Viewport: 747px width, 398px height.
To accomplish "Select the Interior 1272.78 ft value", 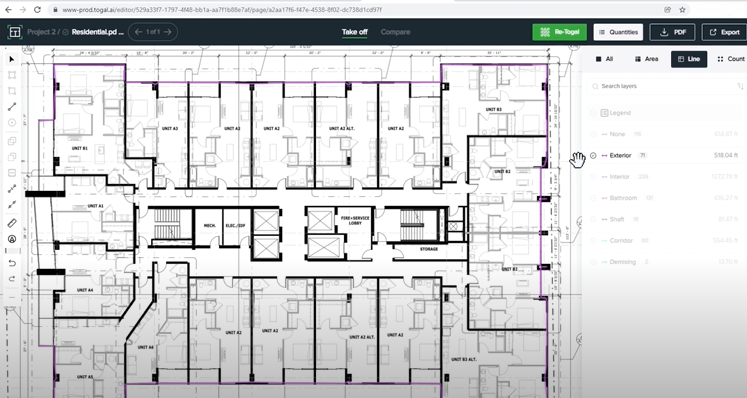I will click(x=726, y=177).
